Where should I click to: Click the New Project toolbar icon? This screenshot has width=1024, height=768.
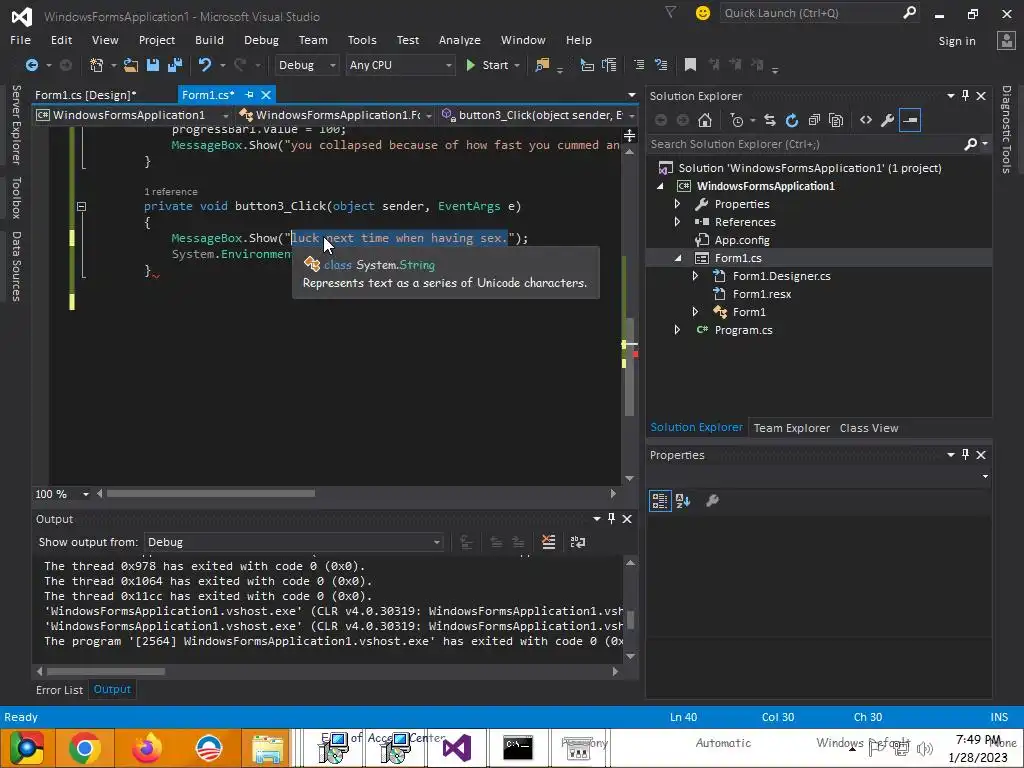click(x=97, y=65)
